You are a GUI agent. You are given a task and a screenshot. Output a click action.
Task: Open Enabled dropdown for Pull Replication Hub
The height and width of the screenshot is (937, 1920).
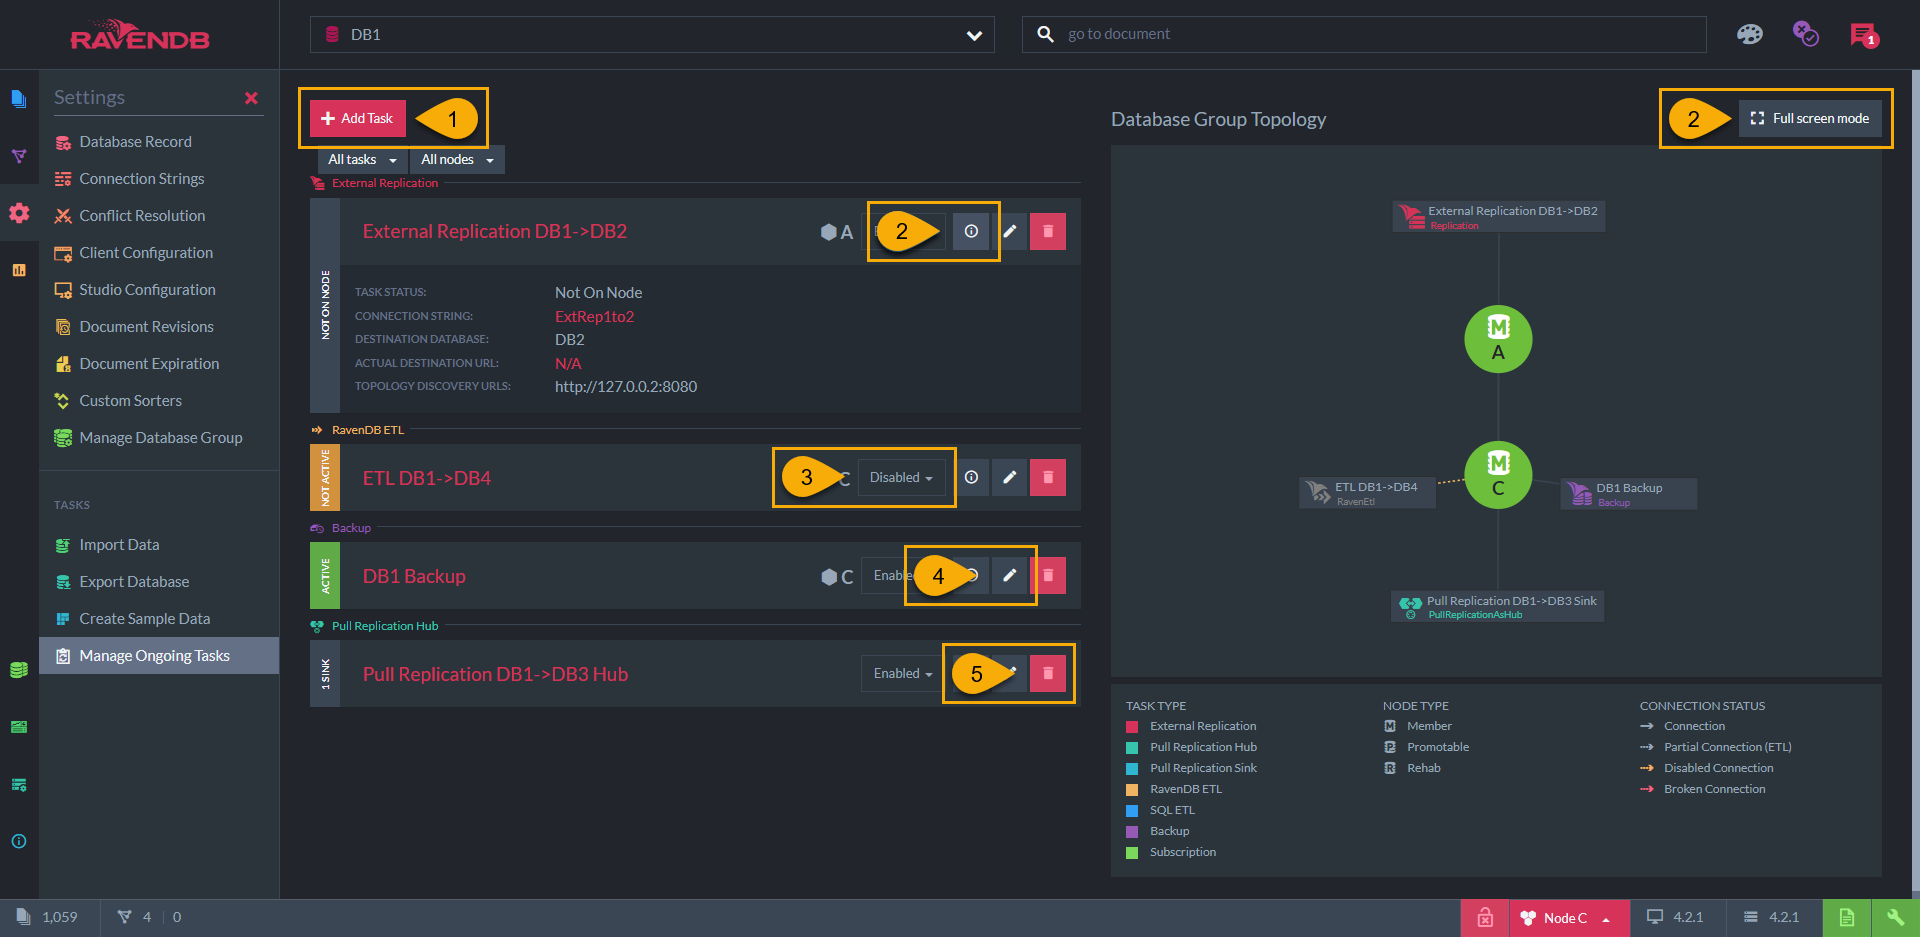click(x=903, y=673)
